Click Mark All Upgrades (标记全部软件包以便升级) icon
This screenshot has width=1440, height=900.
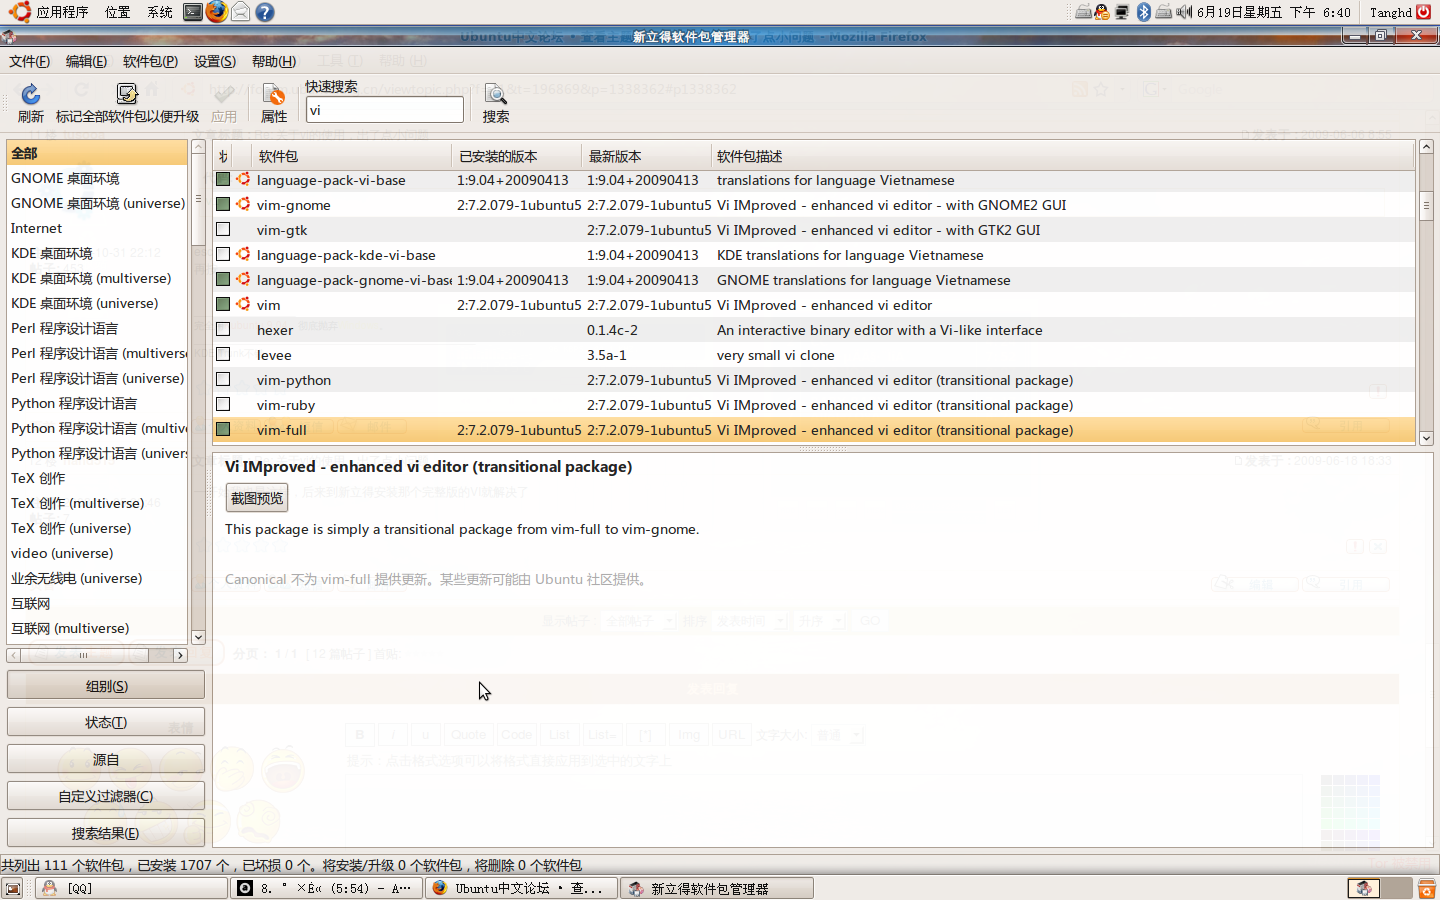coord(127,95)
